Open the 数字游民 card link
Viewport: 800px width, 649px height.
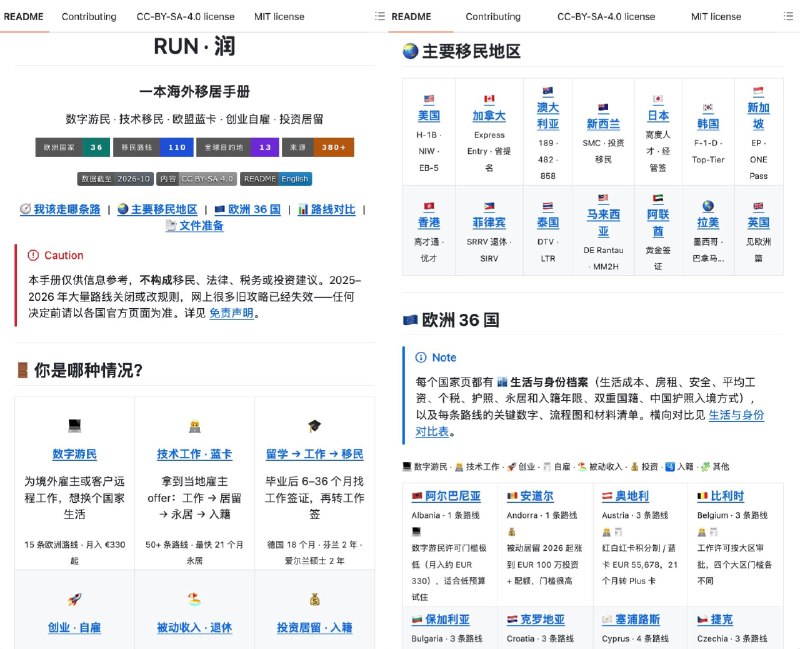pos(74,454)
